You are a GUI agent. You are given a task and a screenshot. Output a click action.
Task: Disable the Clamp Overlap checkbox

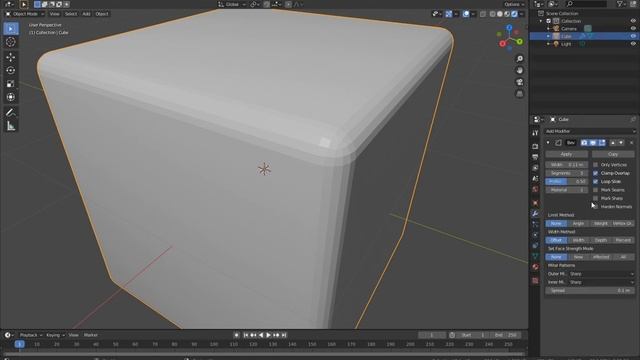pyautogui.click(x=596, y=173)
